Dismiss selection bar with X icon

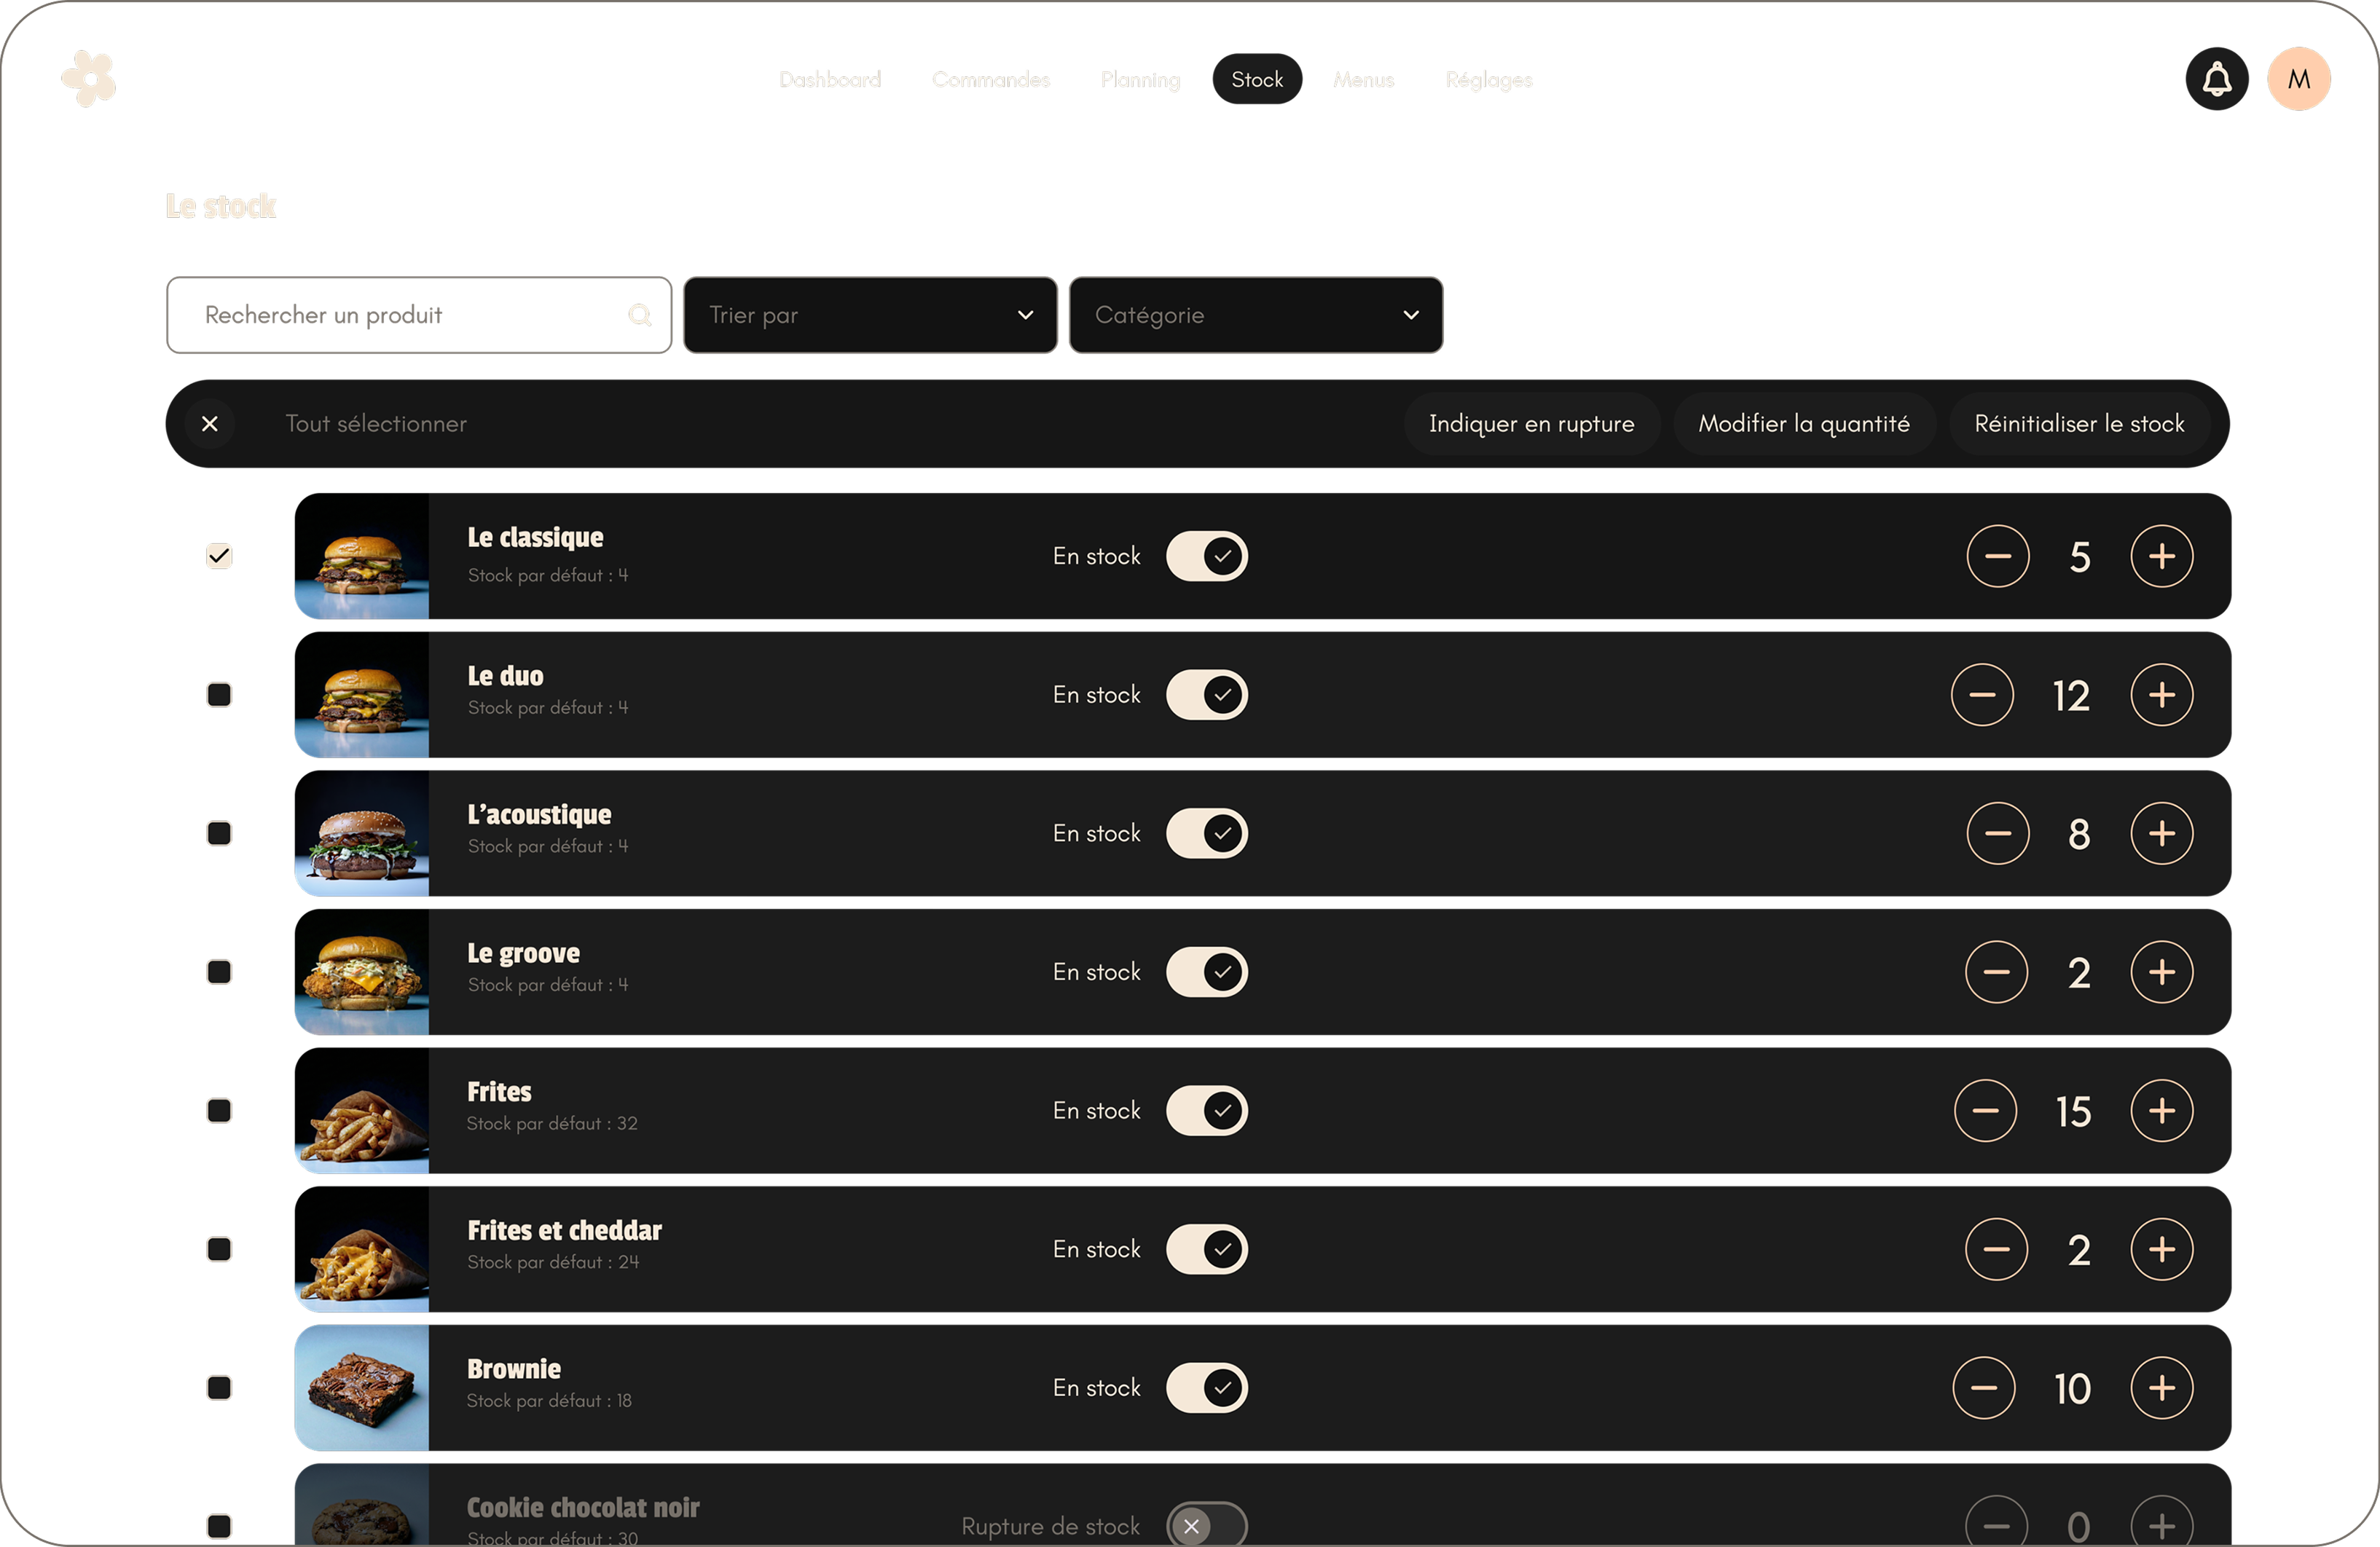[210, 424]
